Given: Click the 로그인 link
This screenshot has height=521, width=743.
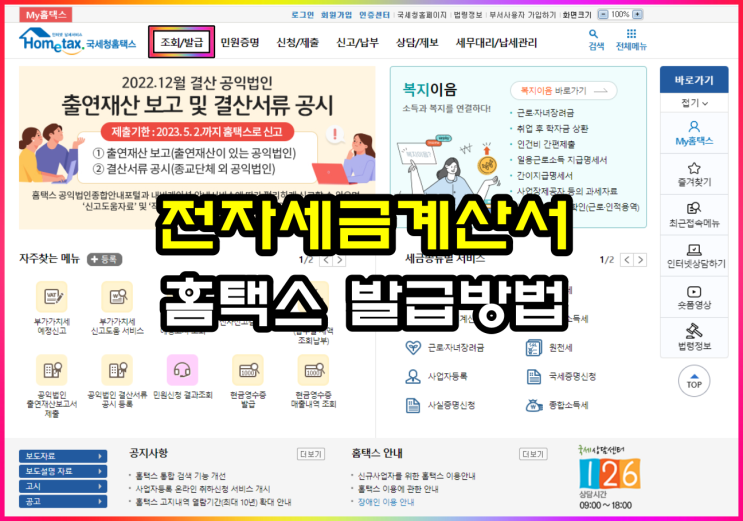Looking at the screenshot, I should click(x=302, y=15).
